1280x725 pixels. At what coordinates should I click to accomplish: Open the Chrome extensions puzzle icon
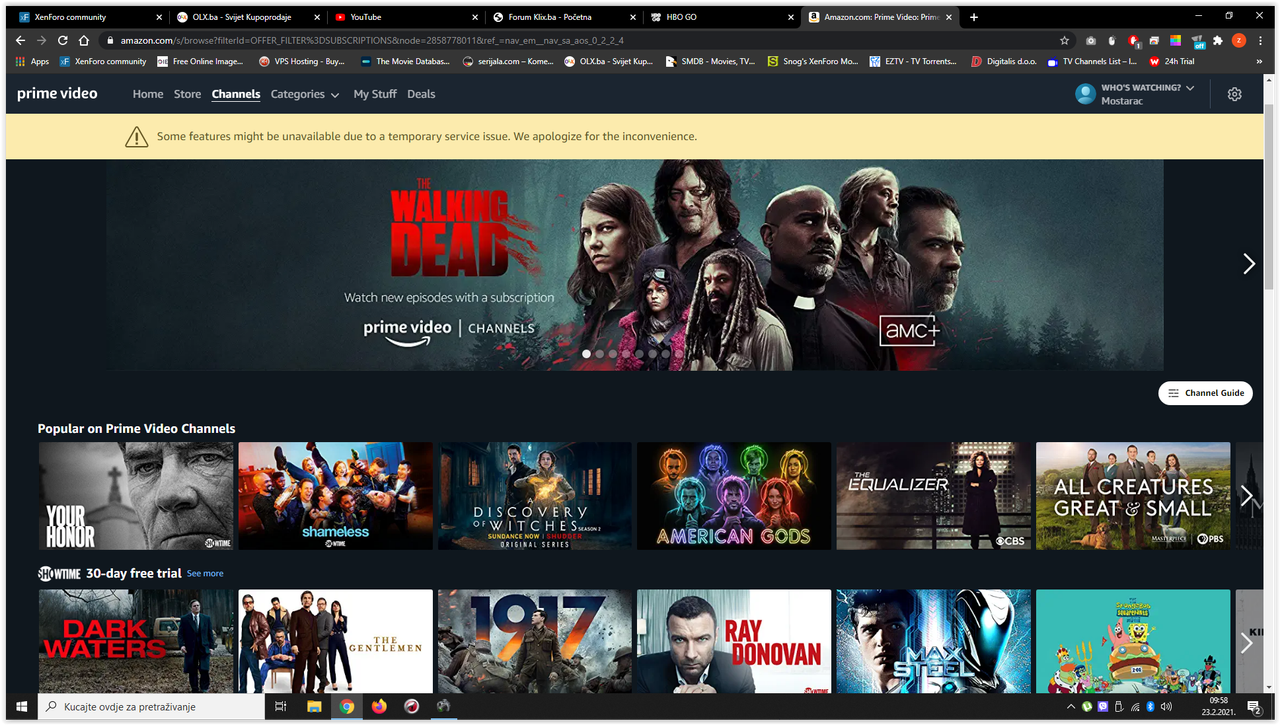pos(1218,40)
